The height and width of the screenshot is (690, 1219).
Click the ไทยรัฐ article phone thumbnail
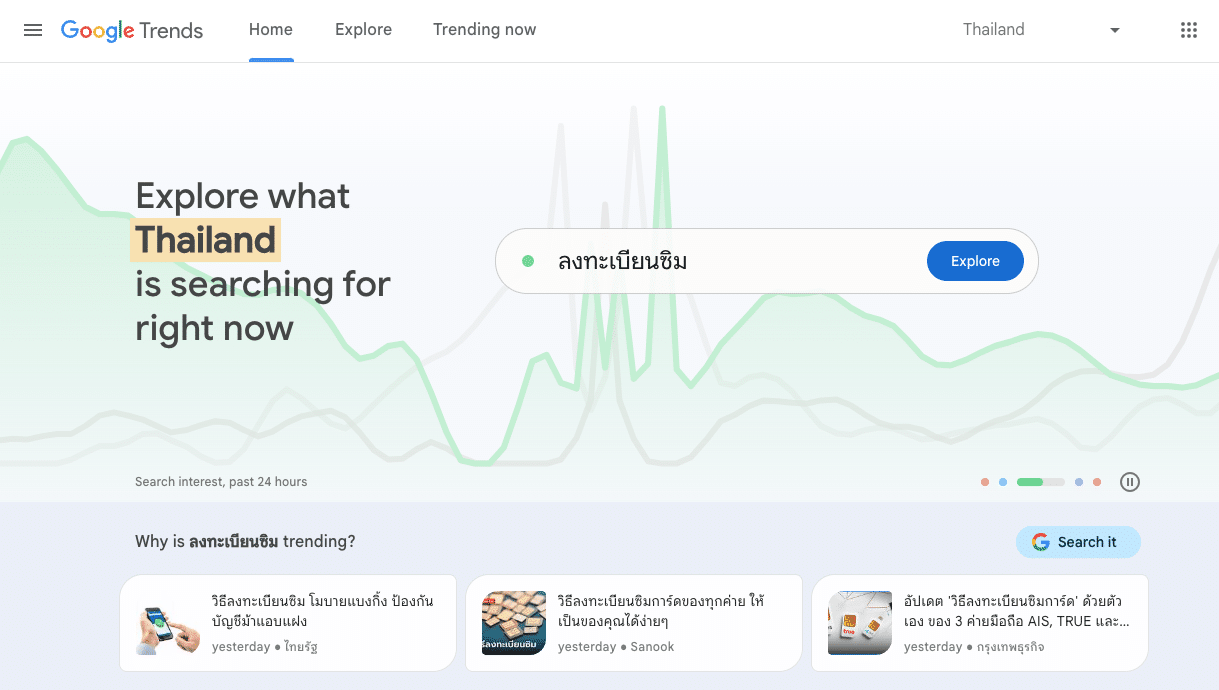pyautogui.click(x=168, y=623)
